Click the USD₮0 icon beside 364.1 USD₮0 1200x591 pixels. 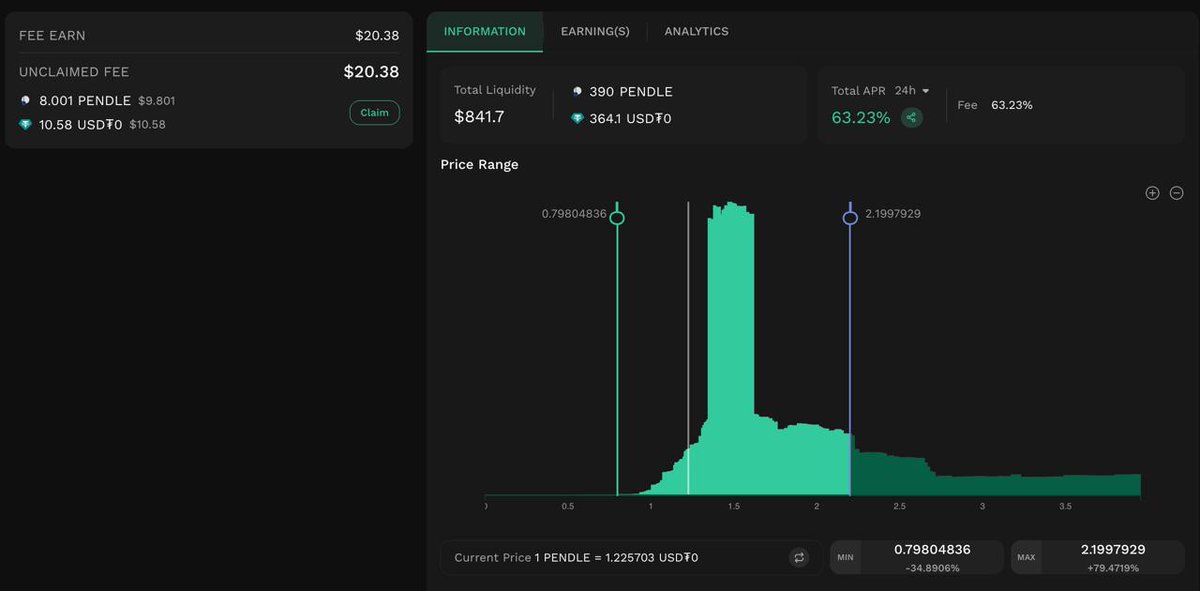click(577, 118)
